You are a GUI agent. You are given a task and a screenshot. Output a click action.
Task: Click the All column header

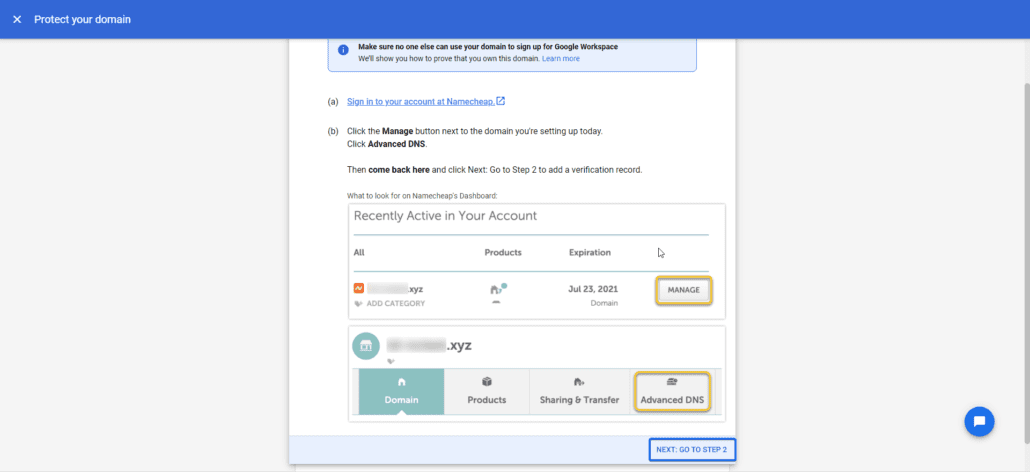(x=359, y=252)
